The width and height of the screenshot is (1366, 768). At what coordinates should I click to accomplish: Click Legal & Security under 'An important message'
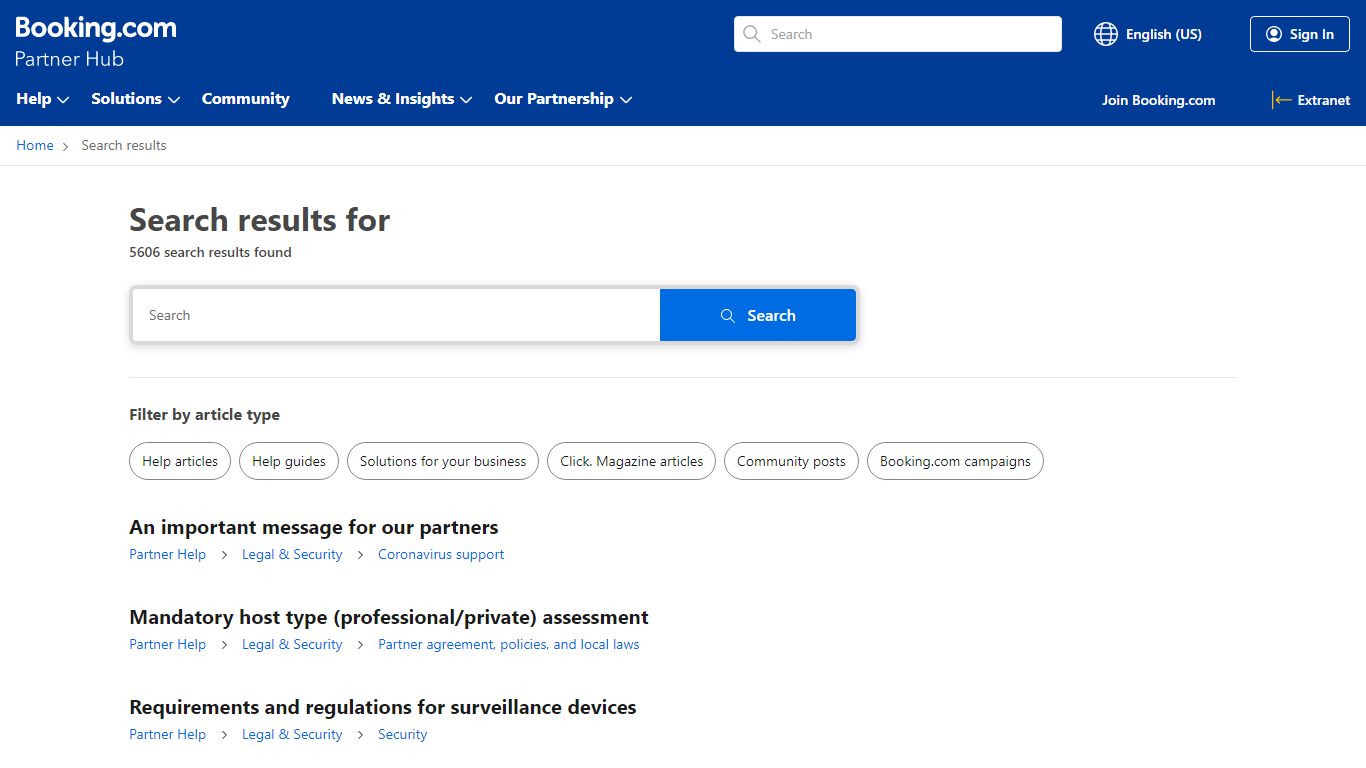(x=292, y=554)
